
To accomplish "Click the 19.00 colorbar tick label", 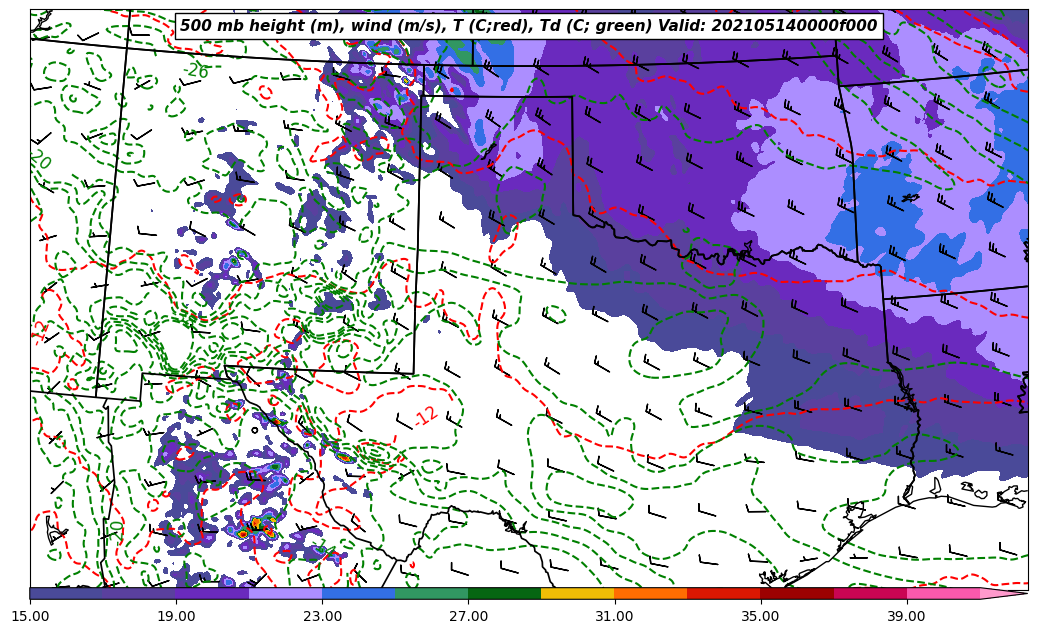I will tap(176, 617).
